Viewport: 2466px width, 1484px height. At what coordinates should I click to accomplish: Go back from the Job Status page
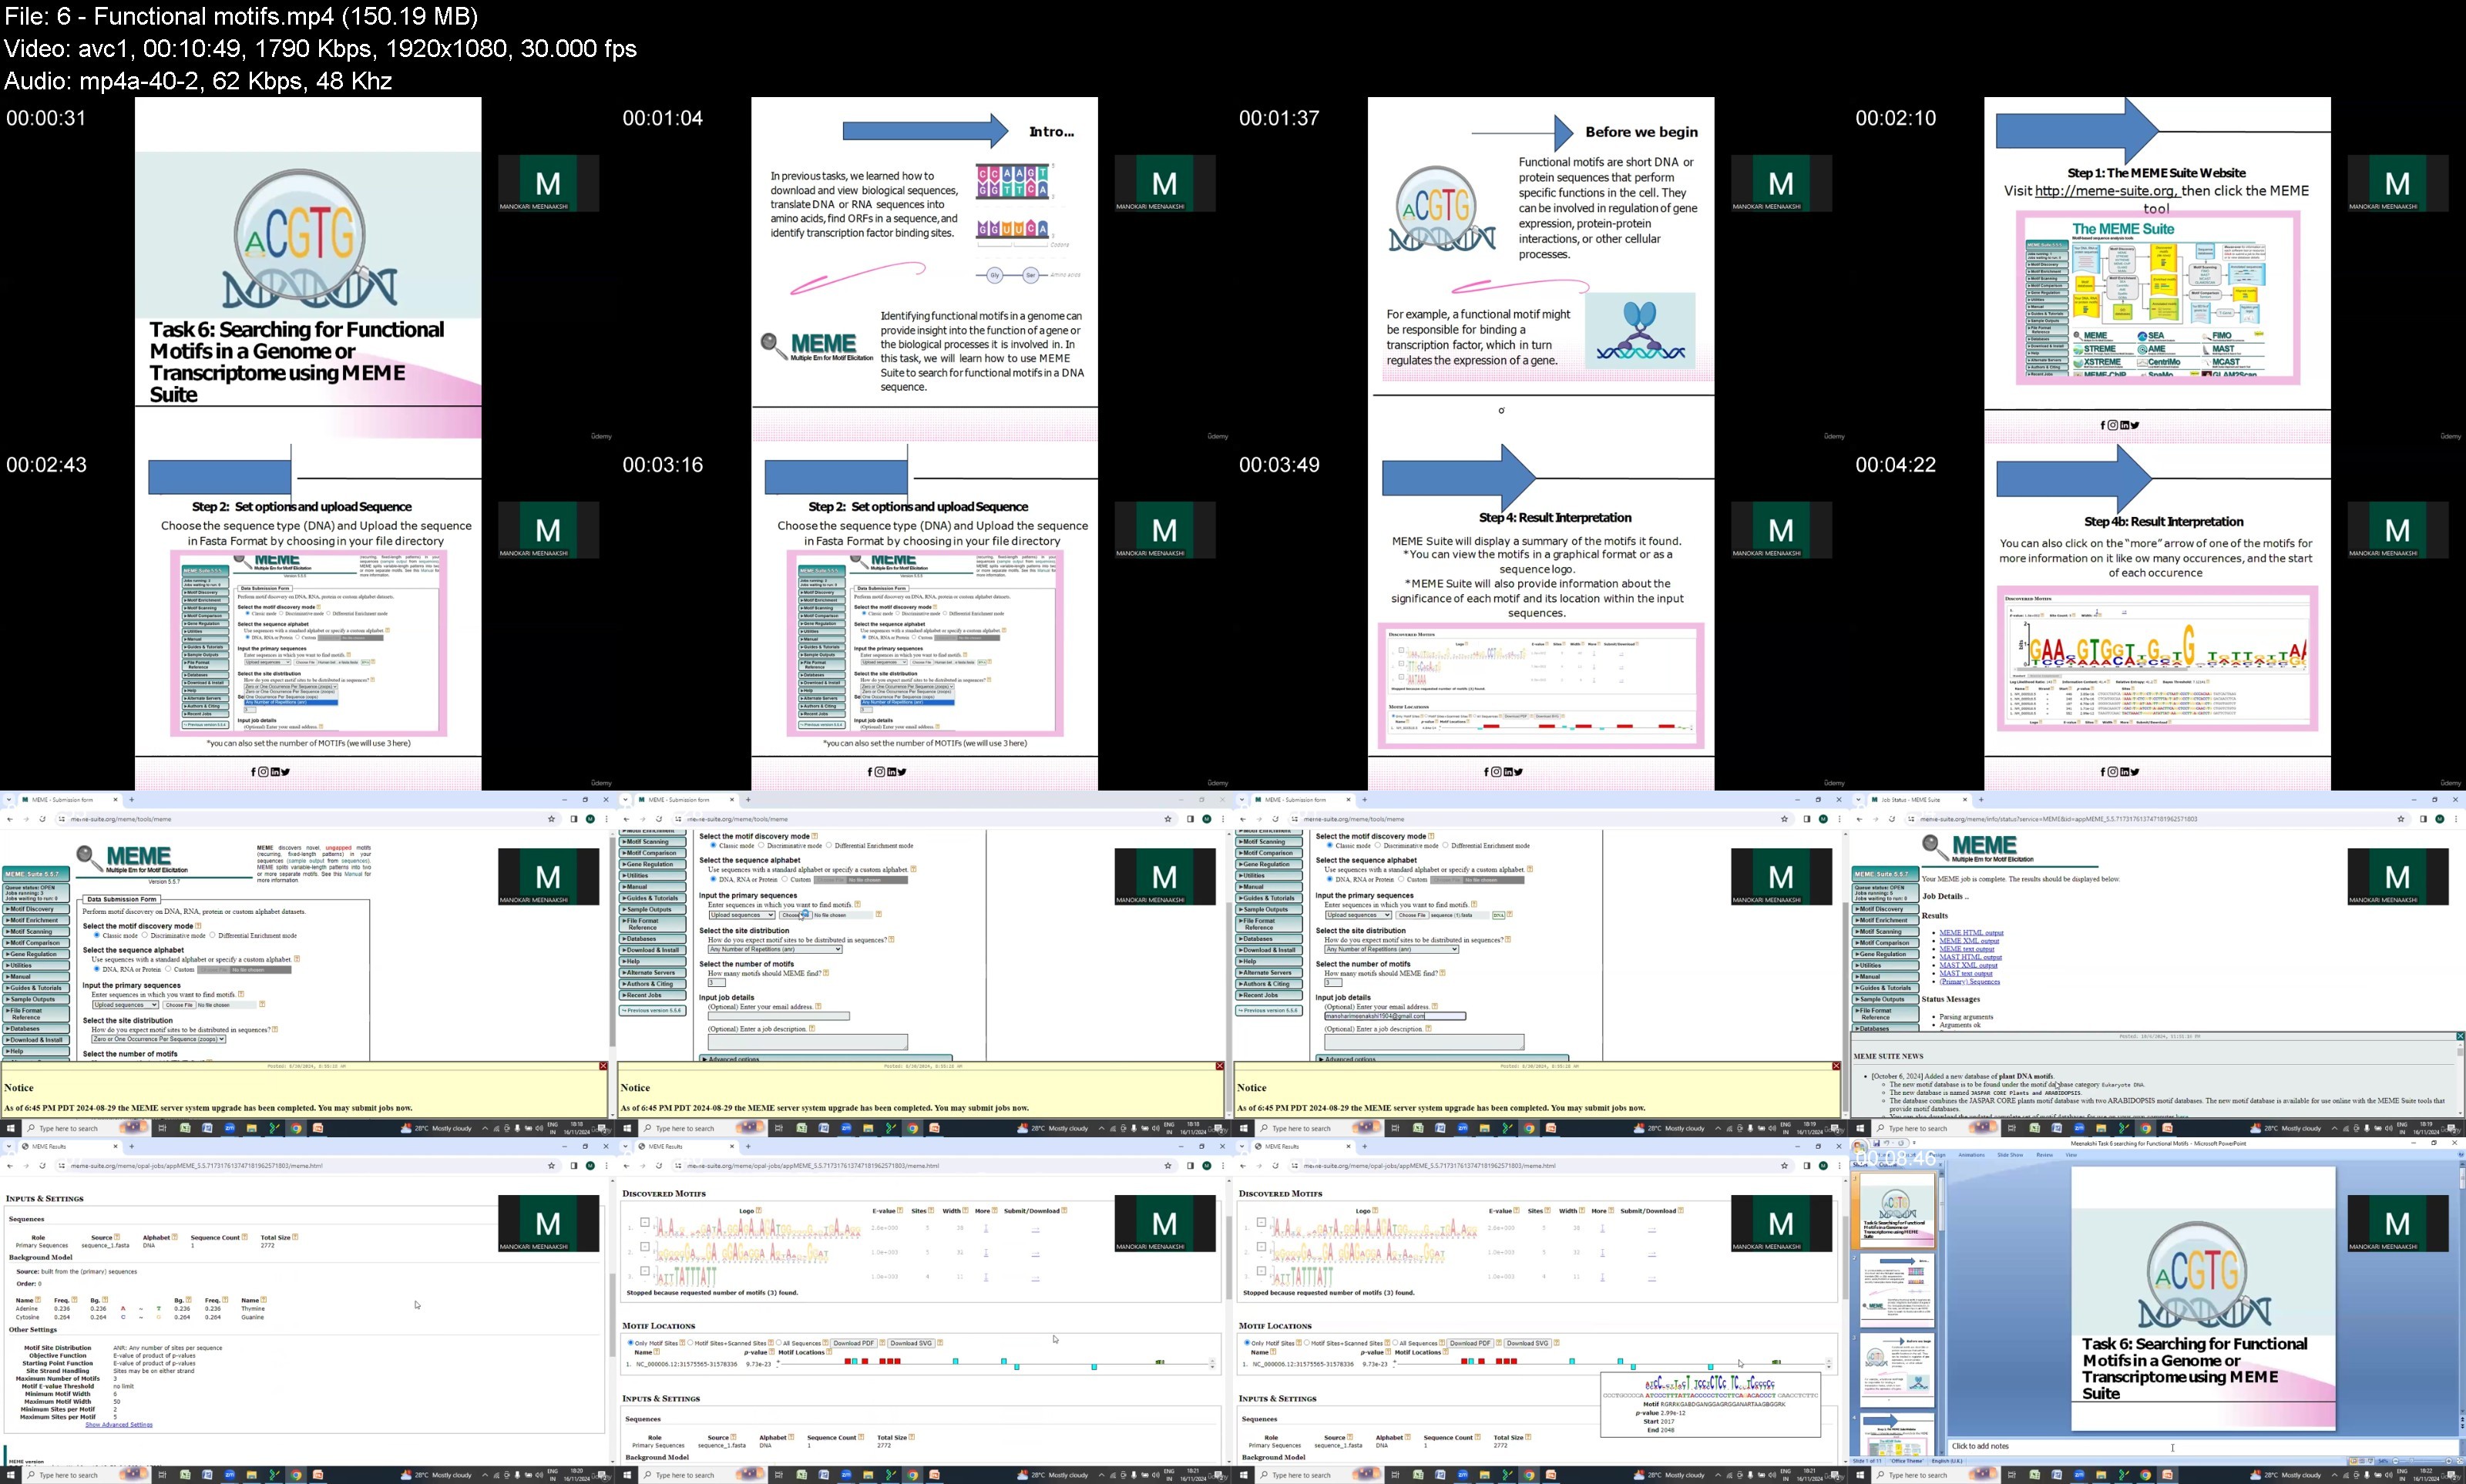(1859, 819)
